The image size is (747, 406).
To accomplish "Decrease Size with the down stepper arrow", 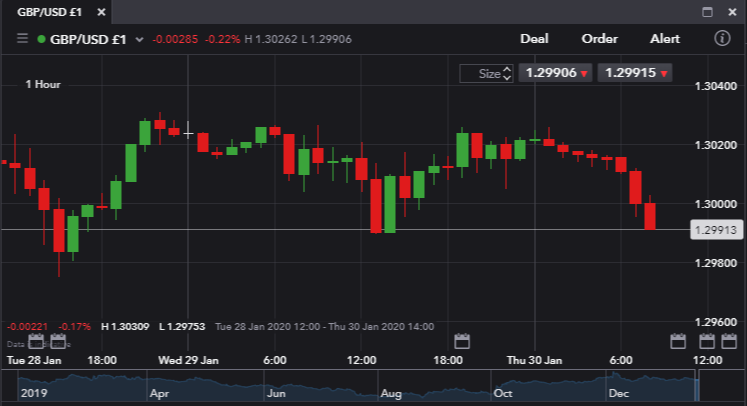I will 507,78.
